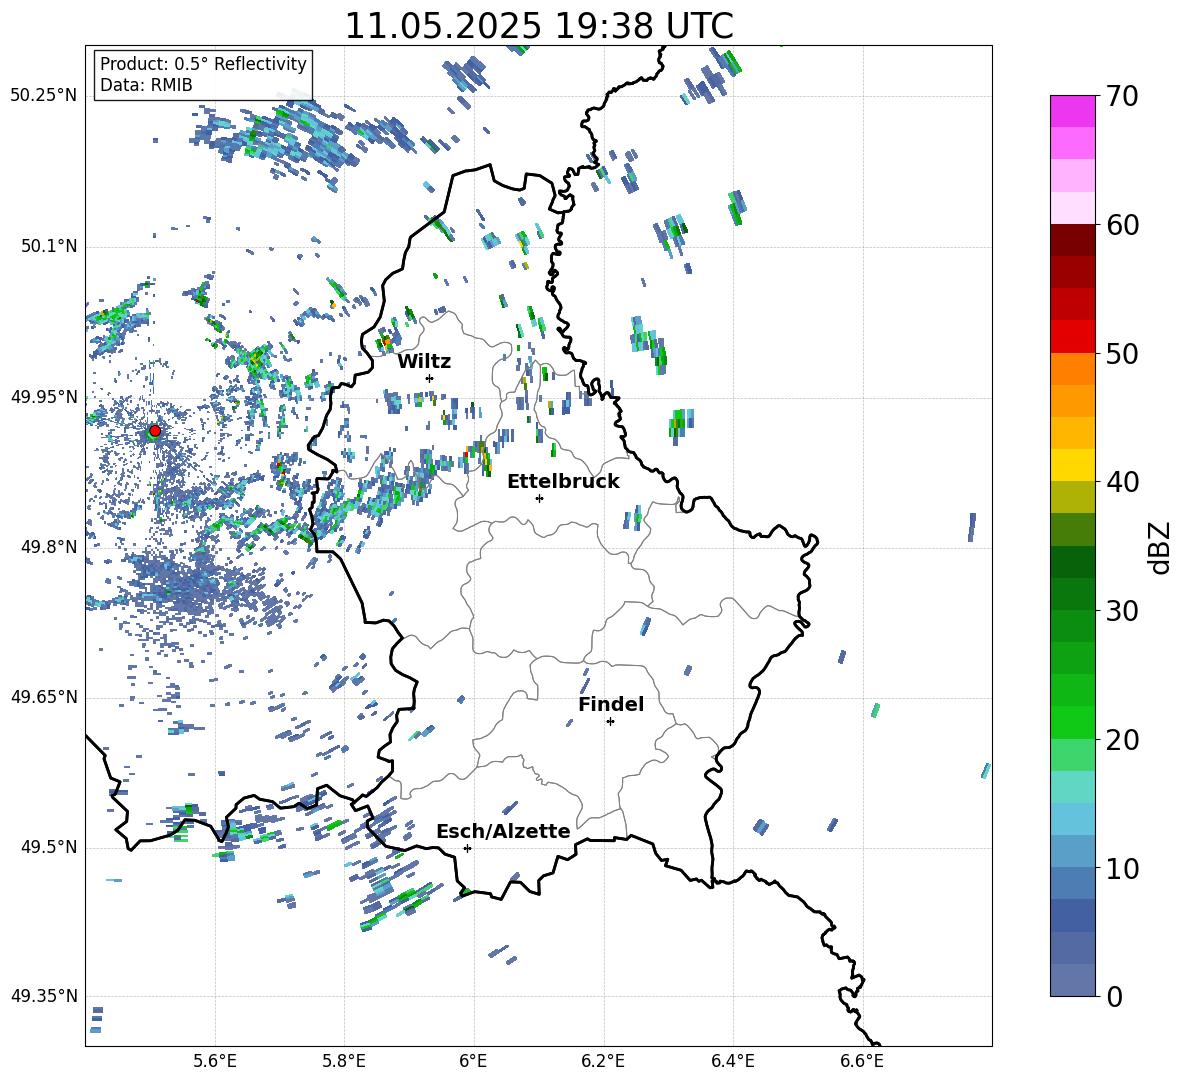The height and width of the screenshot is (1081, 1184).
Task: Click the Ettelbruck cross marker
Action: pos(539,498)
